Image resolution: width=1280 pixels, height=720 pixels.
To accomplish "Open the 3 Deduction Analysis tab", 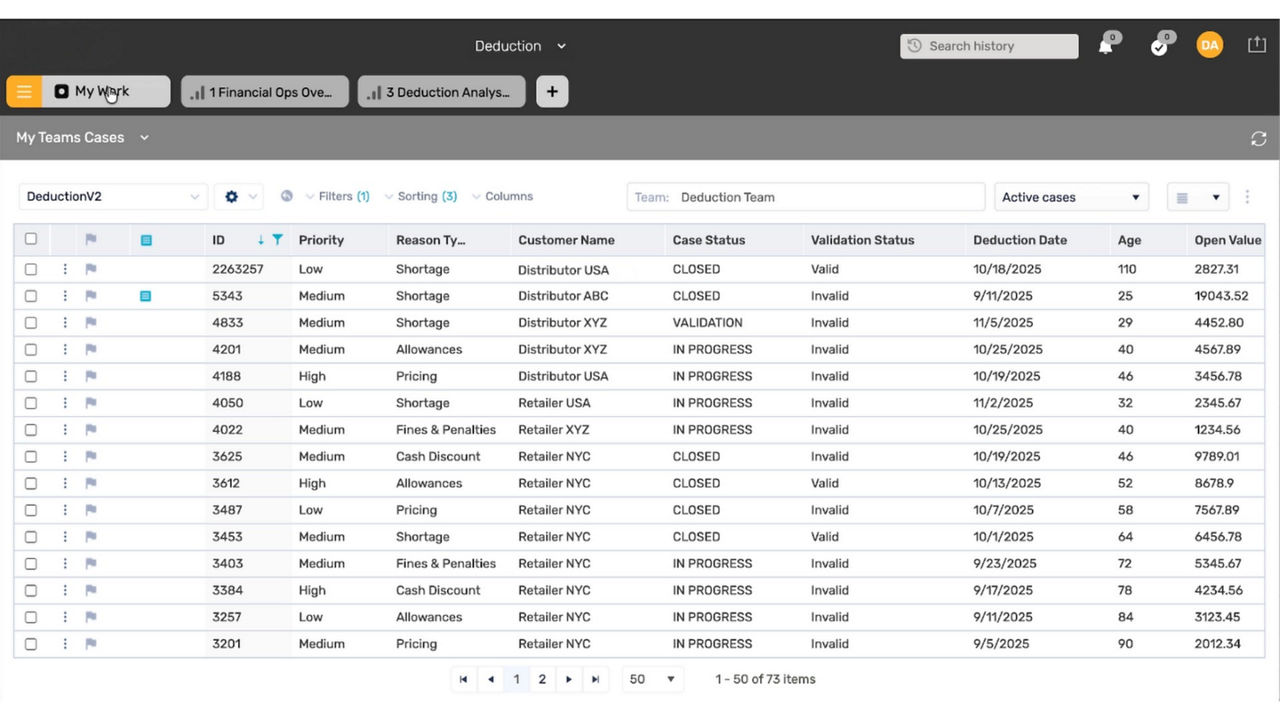I will coord(441,92).
